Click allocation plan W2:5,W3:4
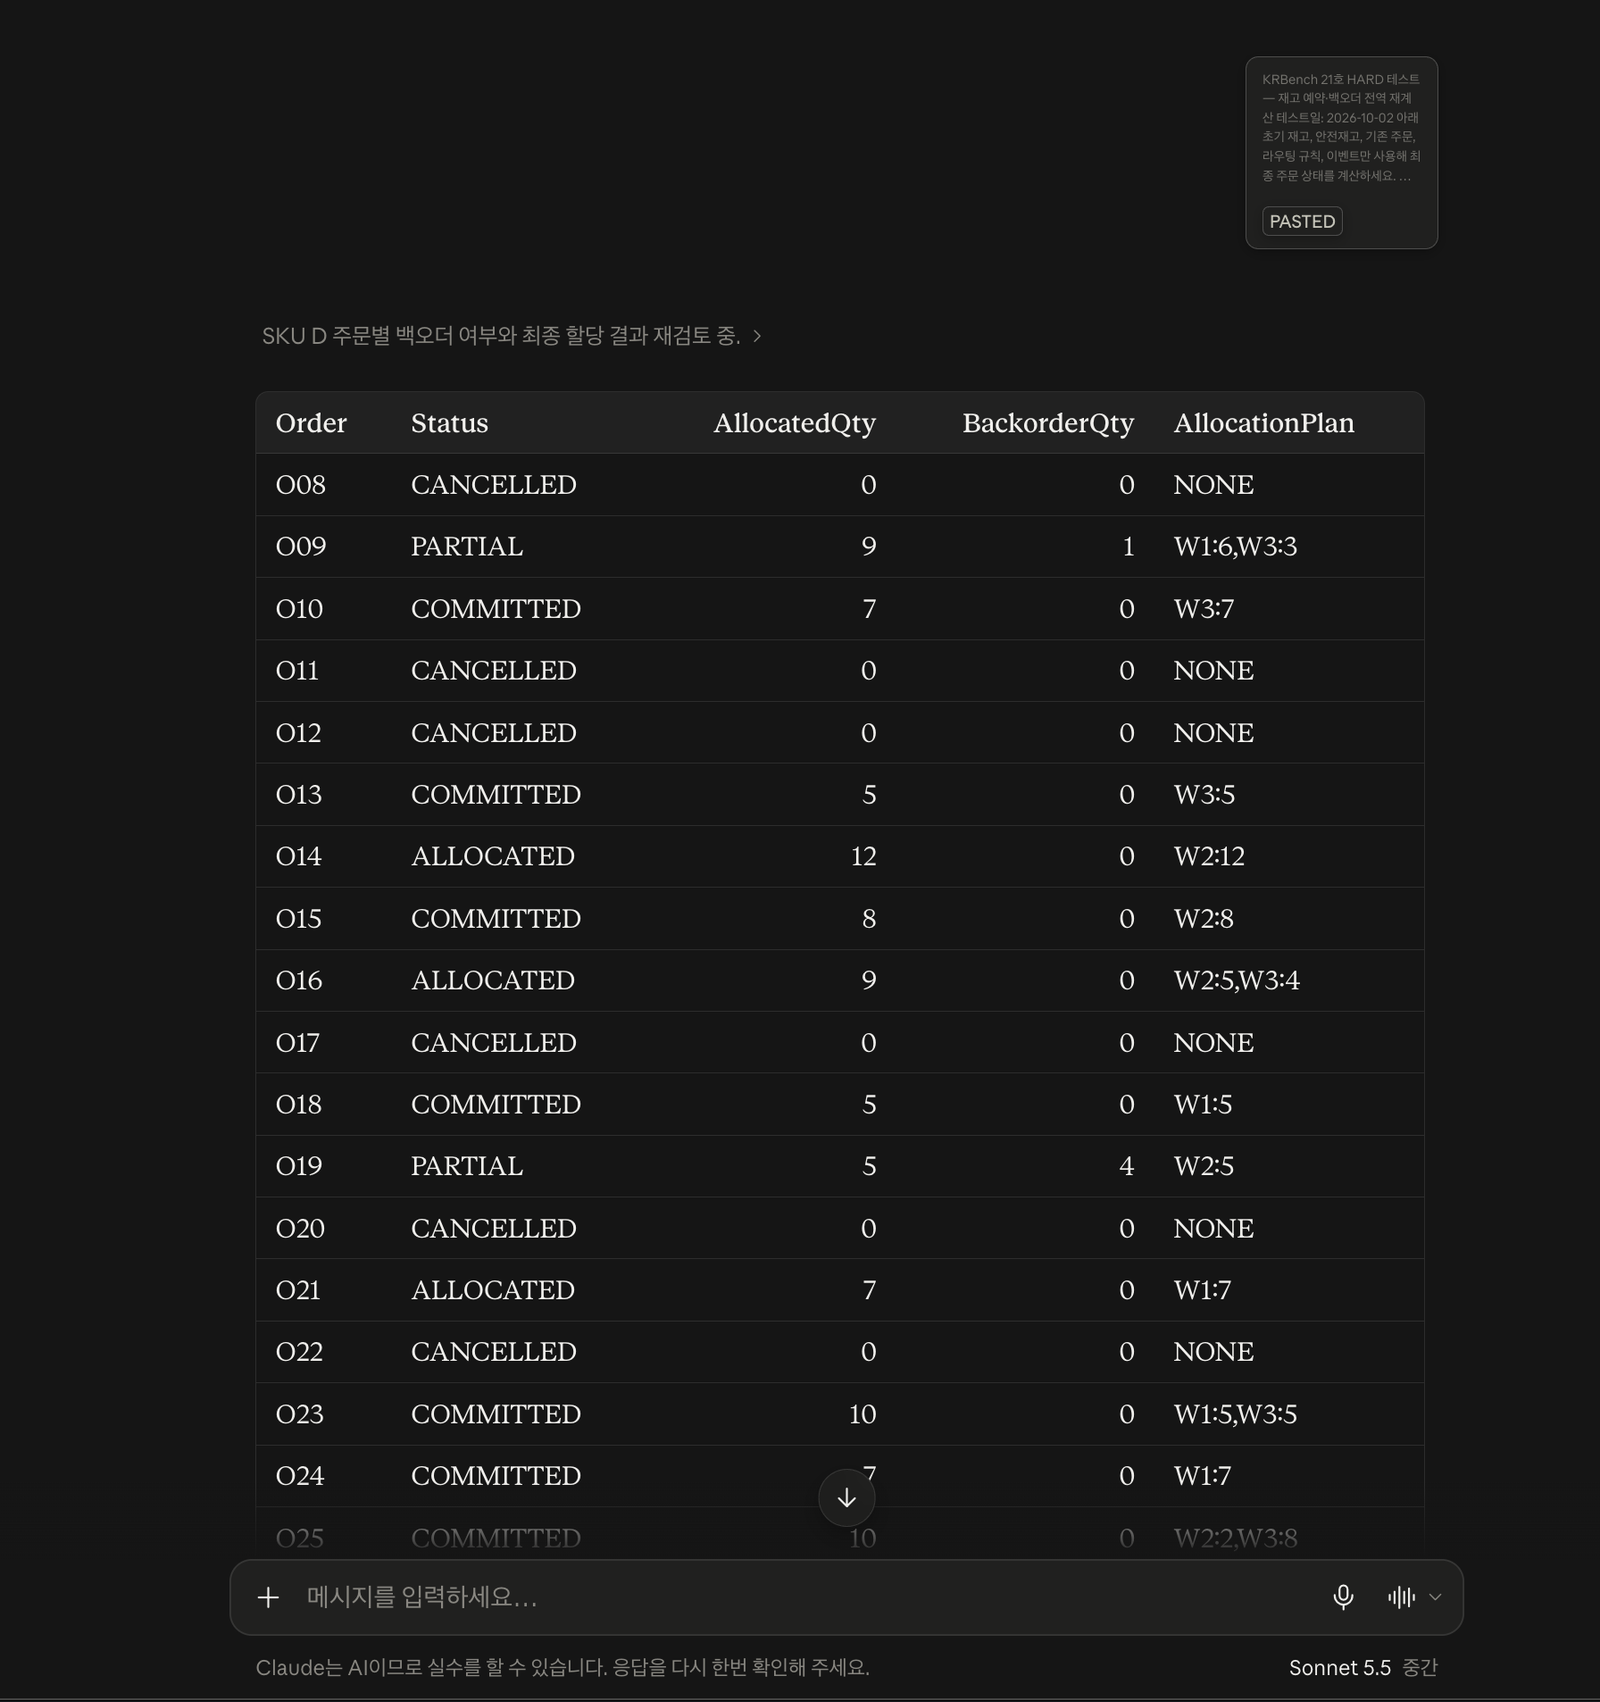 tap(1237, 981)
